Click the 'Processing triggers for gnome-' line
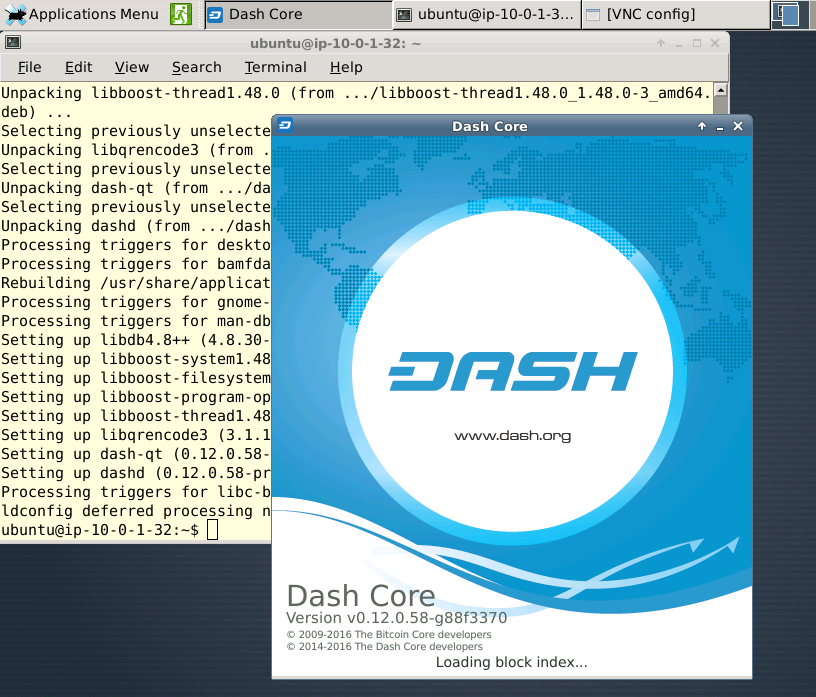The image size is (816, 697). [x=136, y=302]
